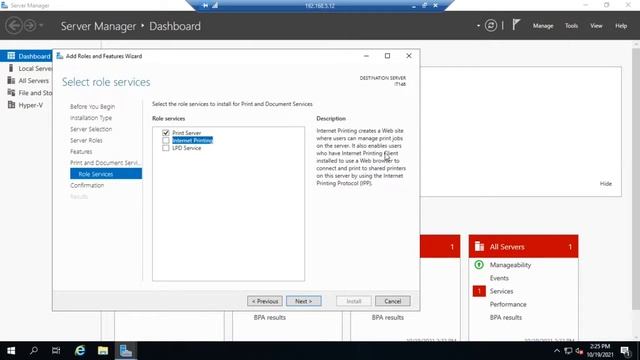Viewport: 640px width, 360px height.
Task: Open the Before You Begin wizard step
Action: tap(92, 107)
